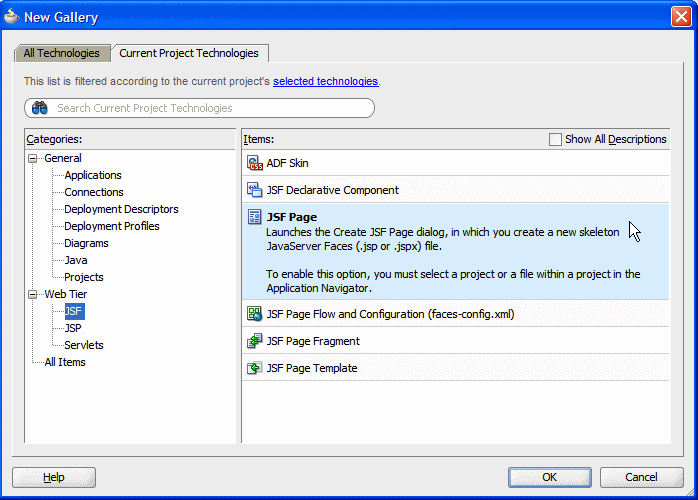Select the Projects category
698x500 pixels.
84,277
